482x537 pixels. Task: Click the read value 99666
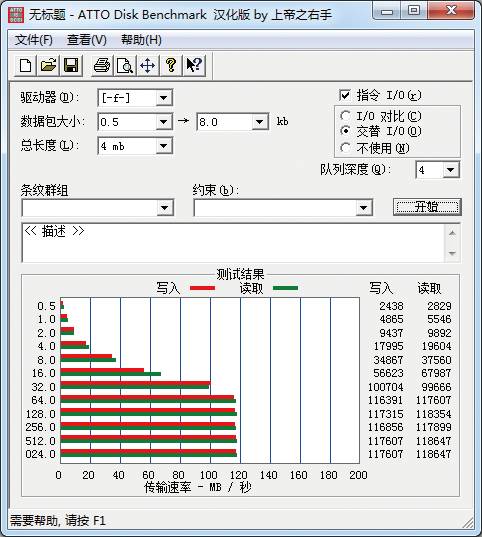[x=436, y=387]
